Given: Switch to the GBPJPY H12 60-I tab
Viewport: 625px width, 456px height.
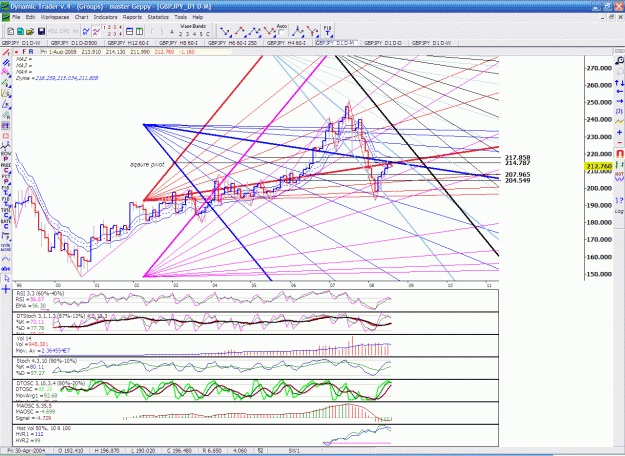Looking at the screenshot, I should [x=128, y=43].
